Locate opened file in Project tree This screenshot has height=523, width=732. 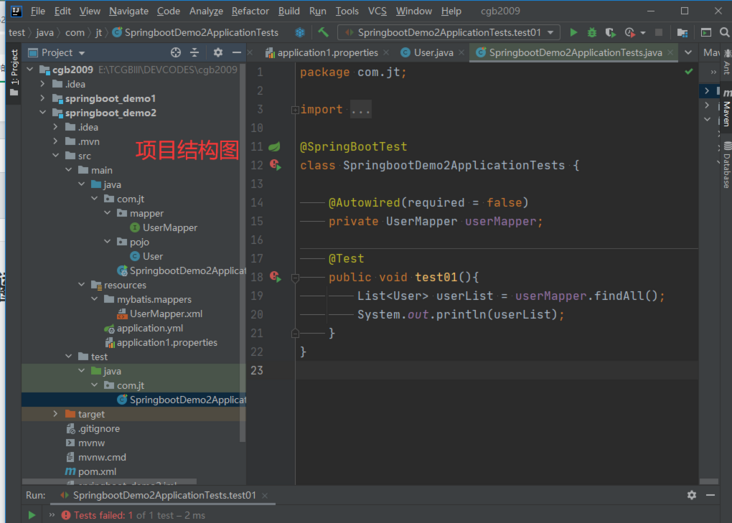[x=176, y=52]
